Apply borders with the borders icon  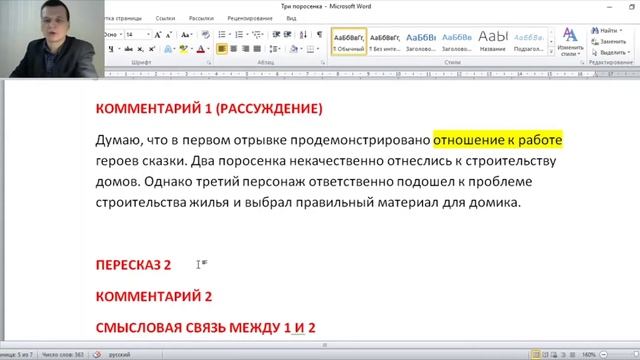tap(311, 49)
